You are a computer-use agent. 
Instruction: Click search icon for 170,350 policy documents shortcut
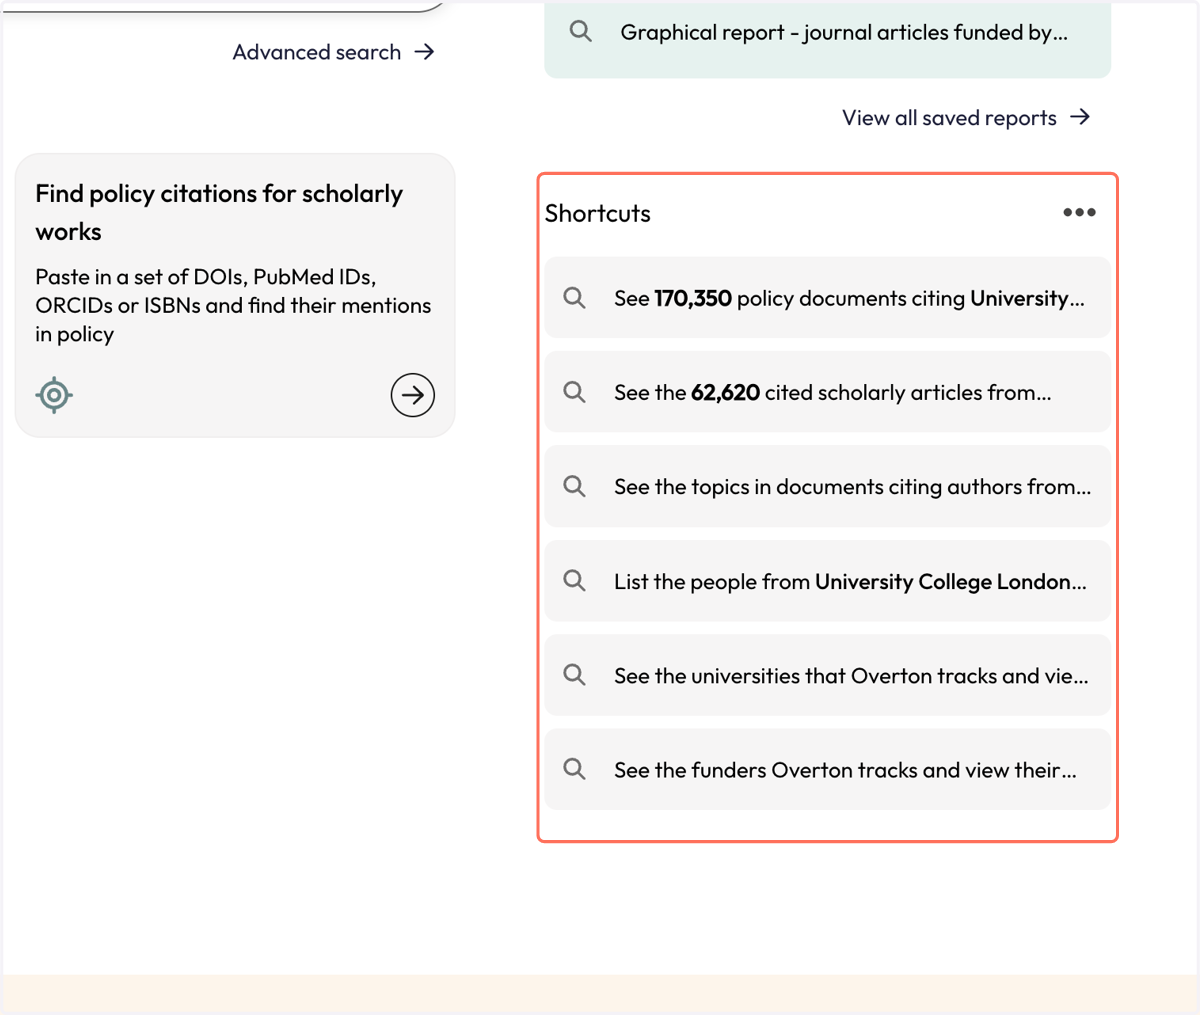pos(574,298)
